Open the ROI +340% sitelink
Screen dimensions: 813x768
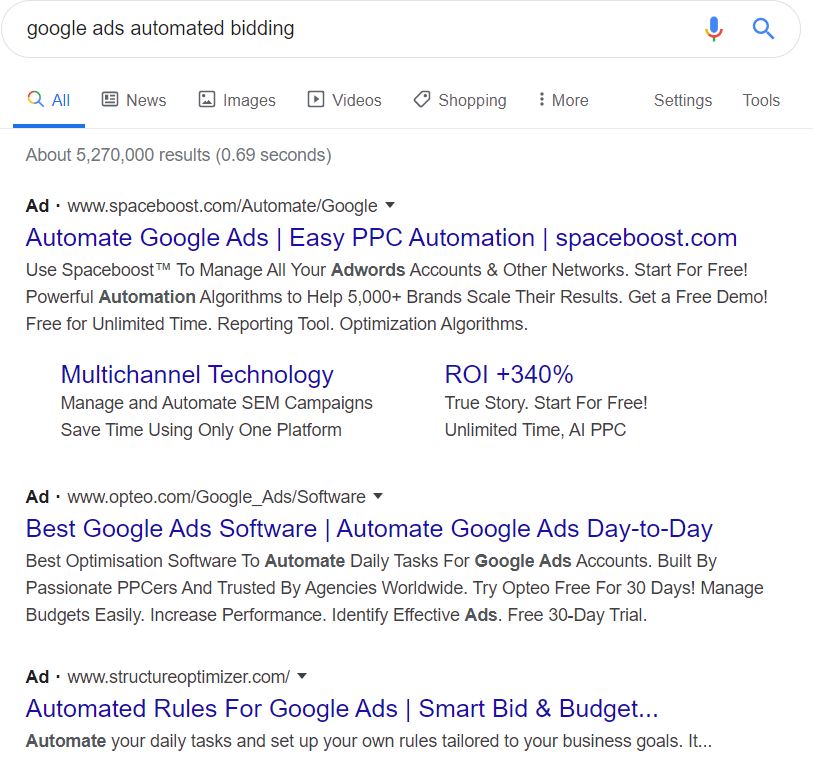[509, 374]
